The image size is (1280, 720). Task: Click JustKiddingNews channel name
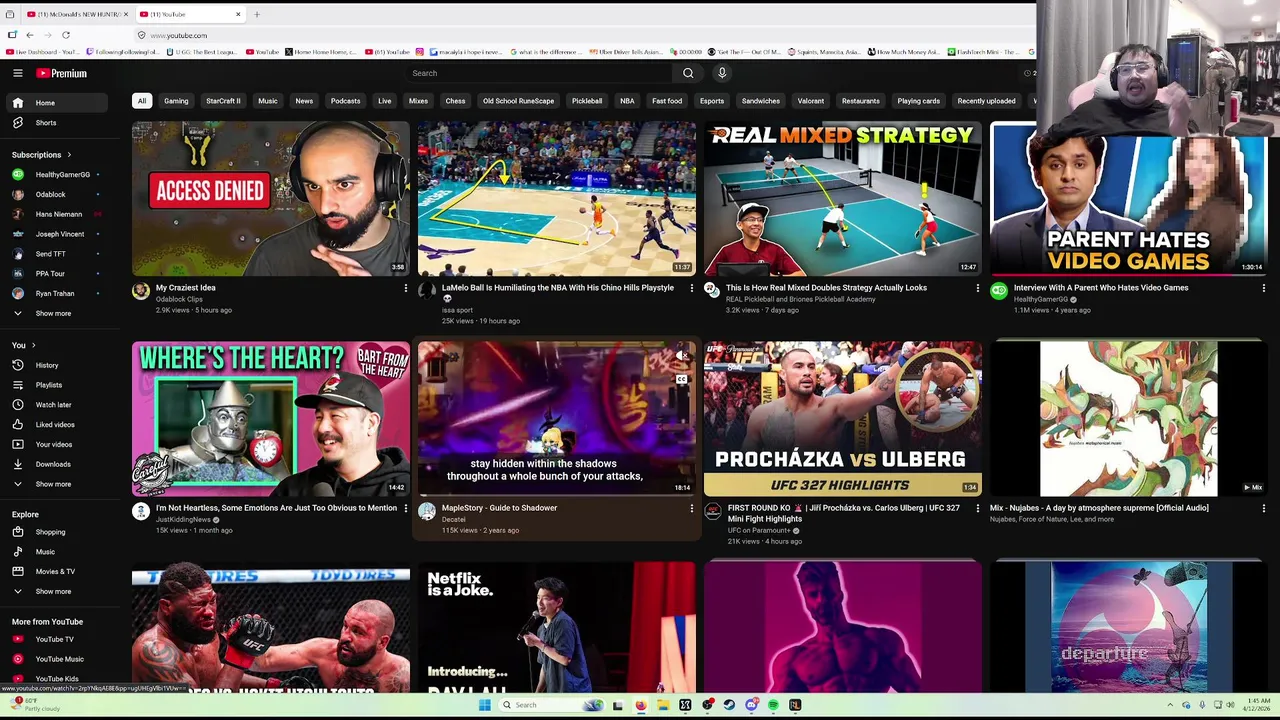point(183,520)
